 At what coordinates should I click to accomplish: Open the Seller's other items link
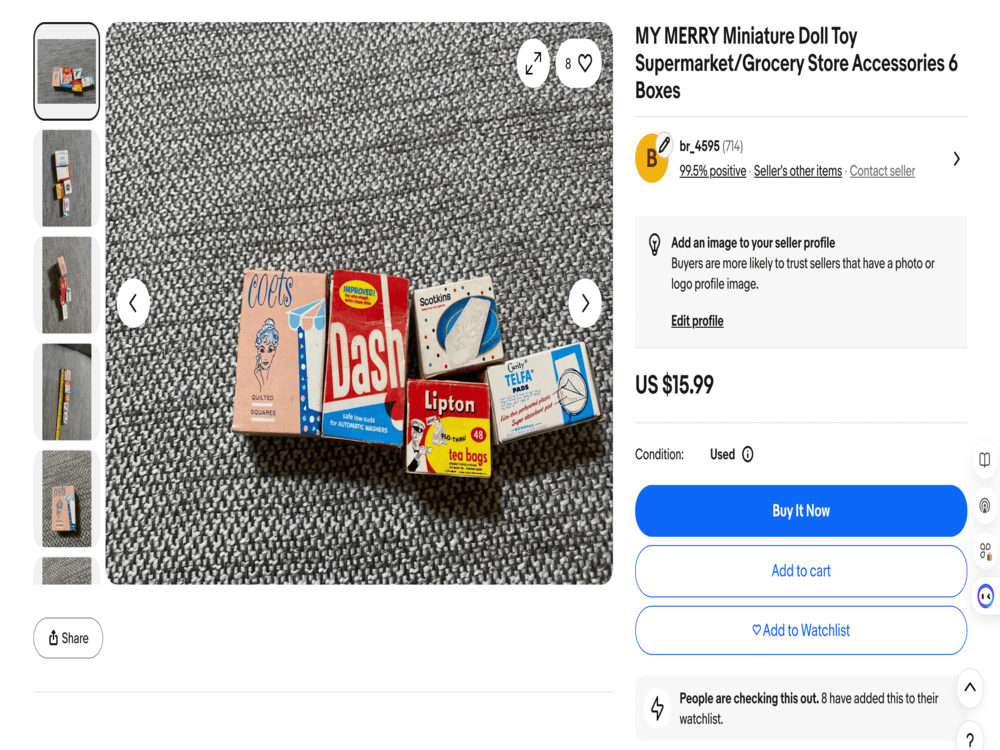798,171
